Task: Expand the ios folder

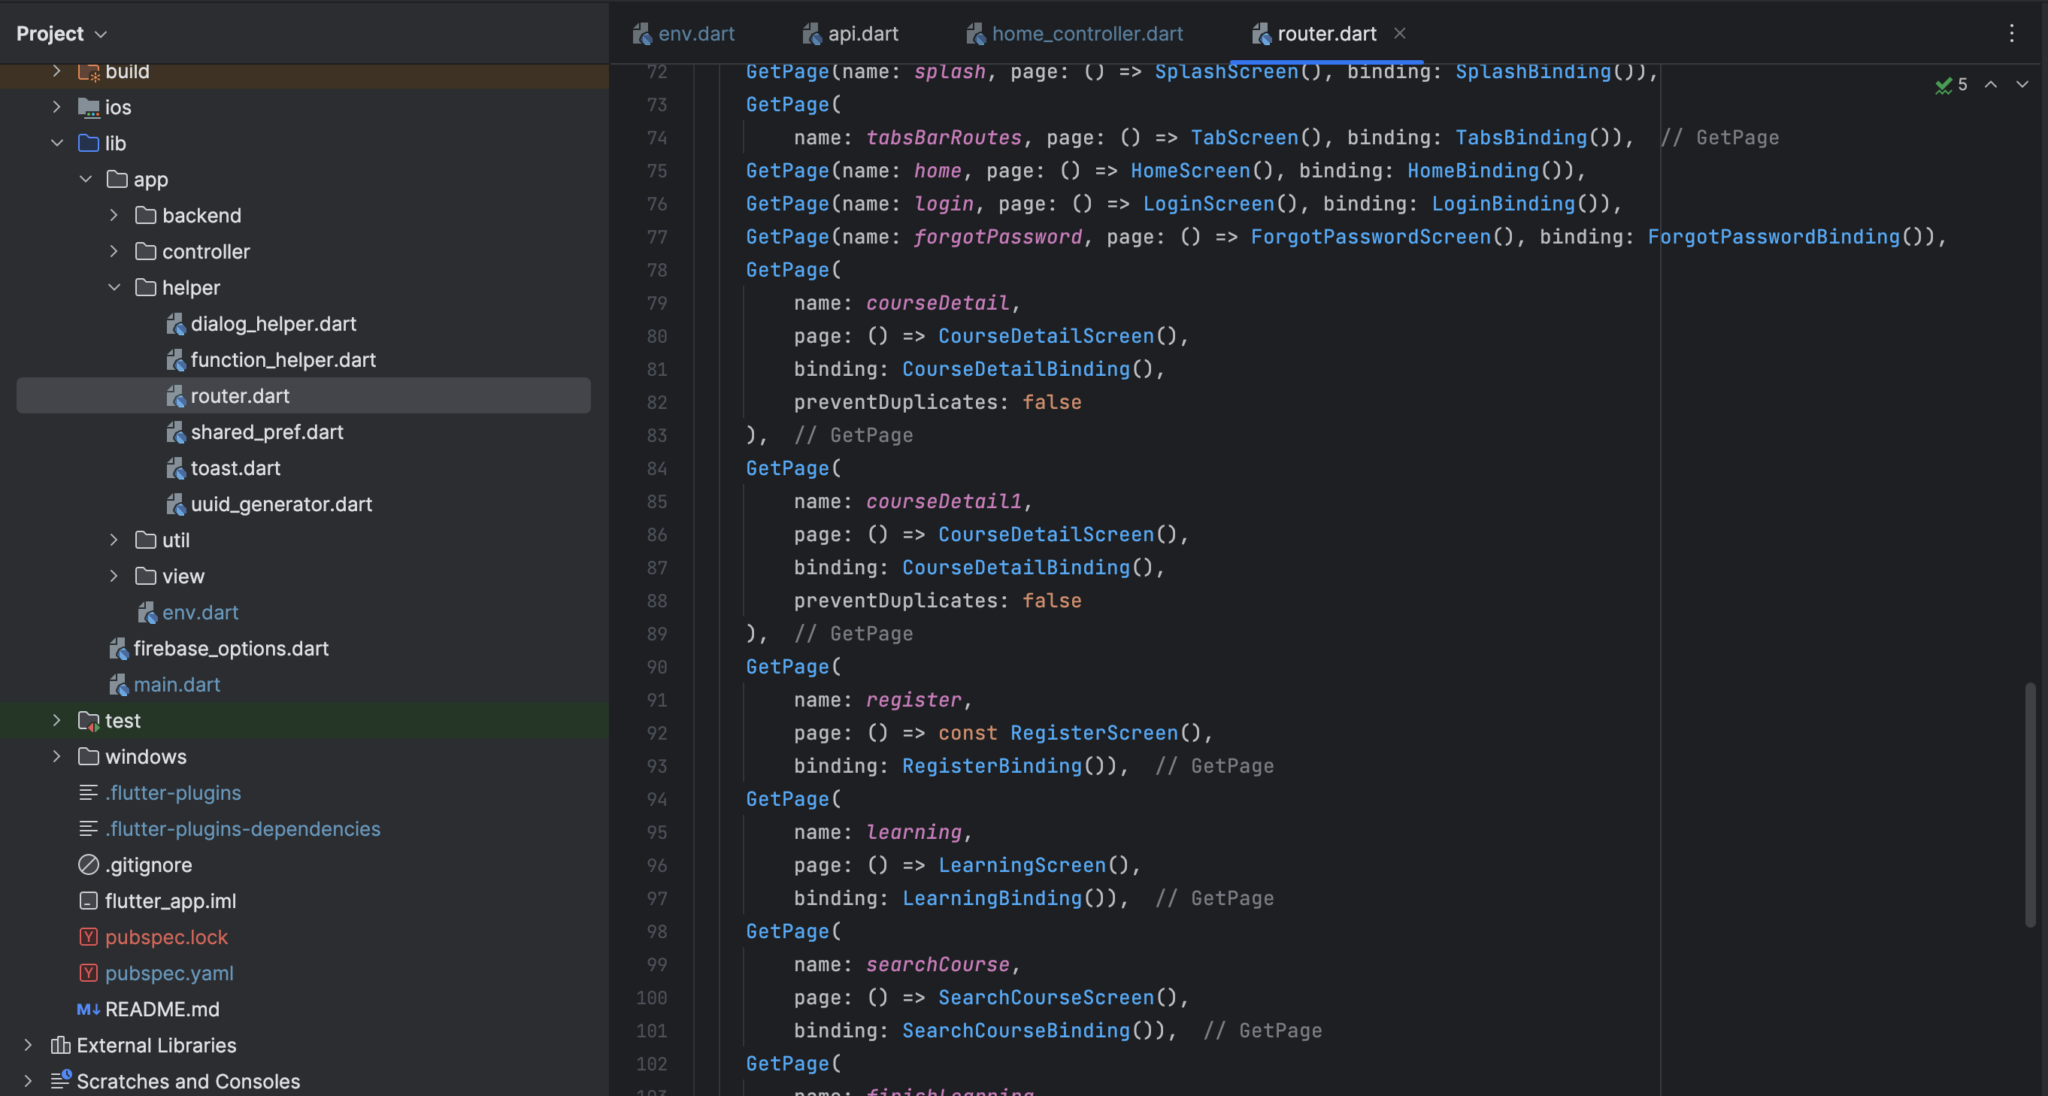Action: 57,107
